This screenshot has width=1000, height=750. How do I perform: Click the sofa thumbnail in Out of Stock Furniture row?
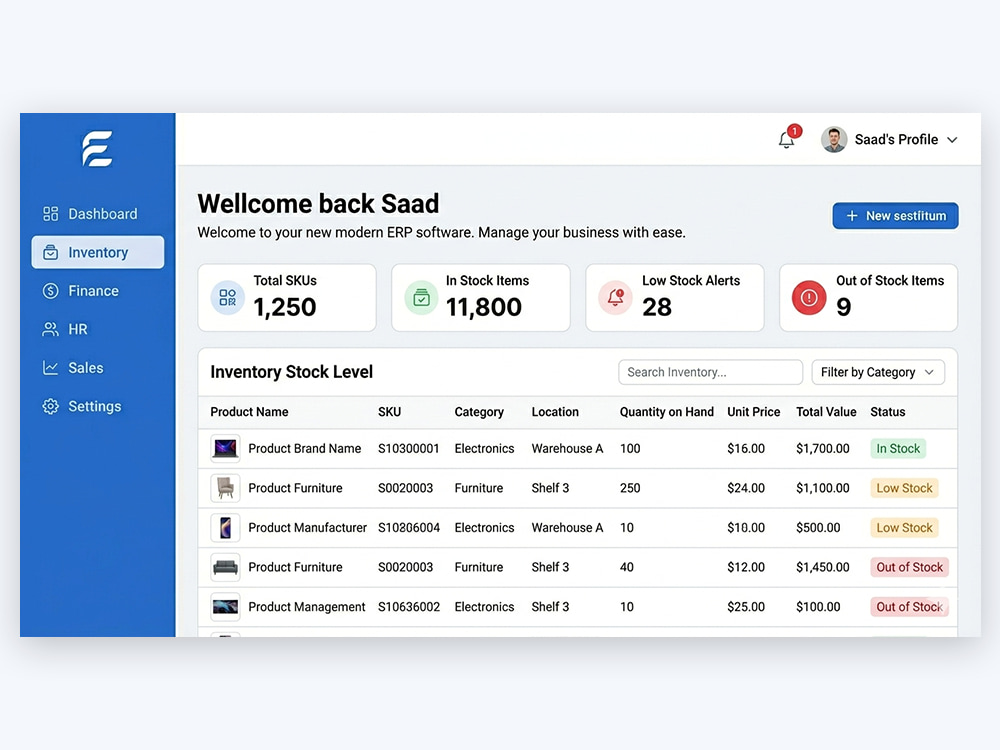click(x=225, y=567)
